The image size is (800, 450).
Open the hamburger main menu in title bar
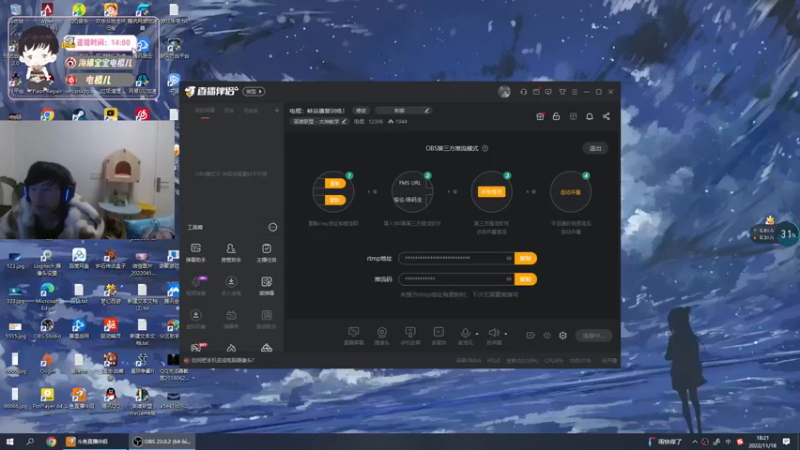pos(574,92)
